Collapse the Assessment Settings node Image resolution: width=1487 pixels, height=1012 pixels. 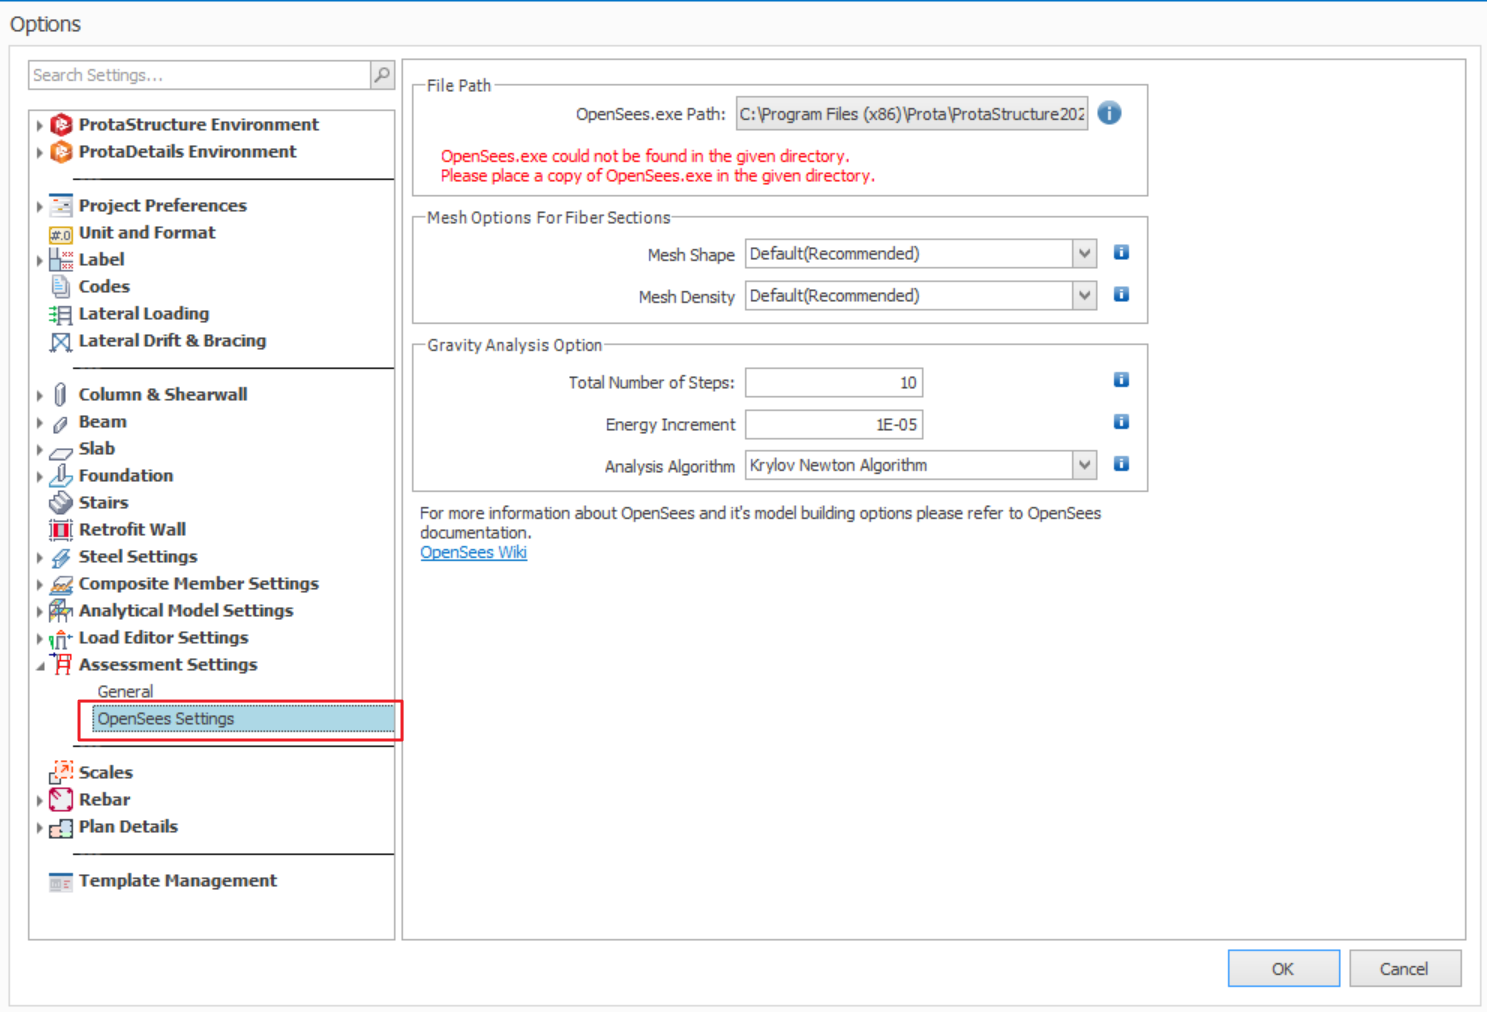[40, 665]
